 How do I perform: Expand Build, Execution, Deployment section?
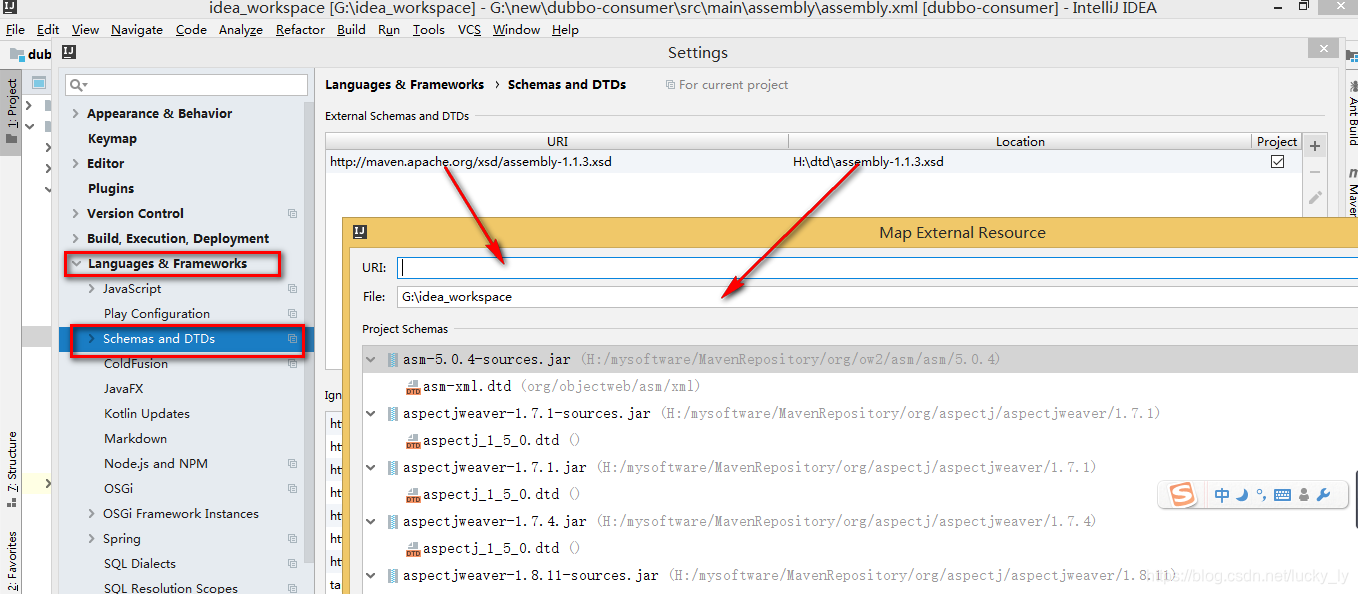76,239
